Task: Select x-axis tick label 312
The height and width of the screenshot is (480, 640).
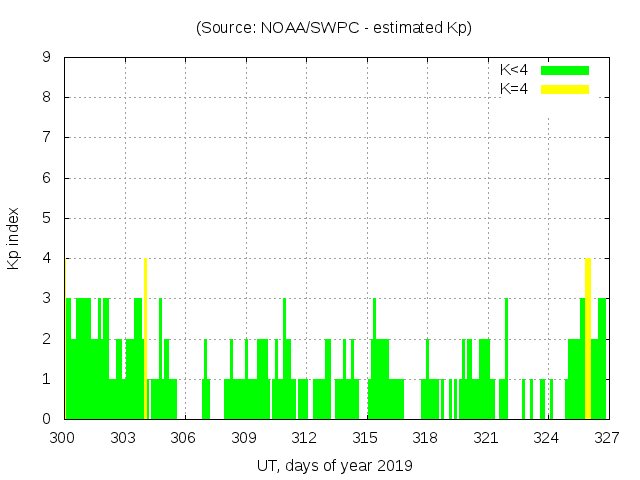Action: coord(305,437)
